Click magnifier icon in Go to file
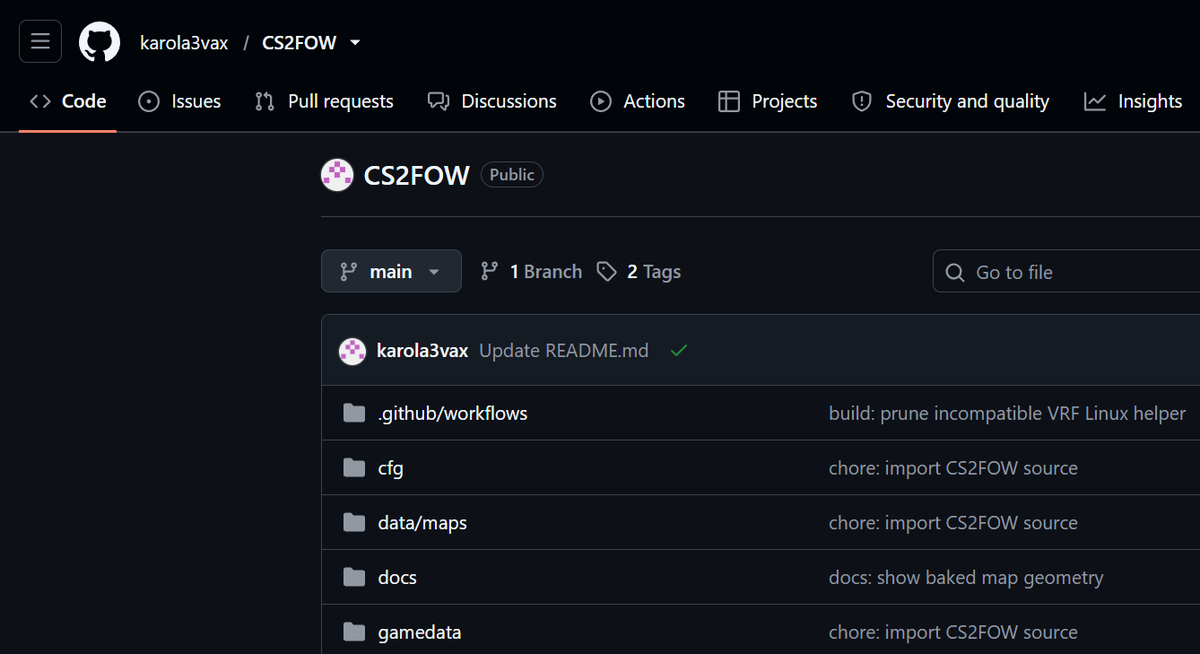 click(956, 272)
